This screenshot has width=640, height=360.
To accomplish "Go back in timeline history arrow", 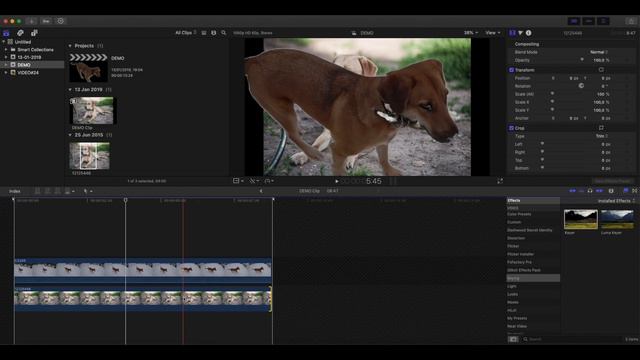I will pos(261,191).
